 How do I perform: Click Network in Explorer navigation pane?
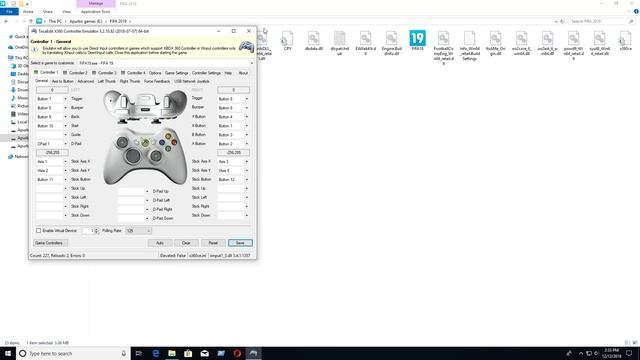point(19,157)
